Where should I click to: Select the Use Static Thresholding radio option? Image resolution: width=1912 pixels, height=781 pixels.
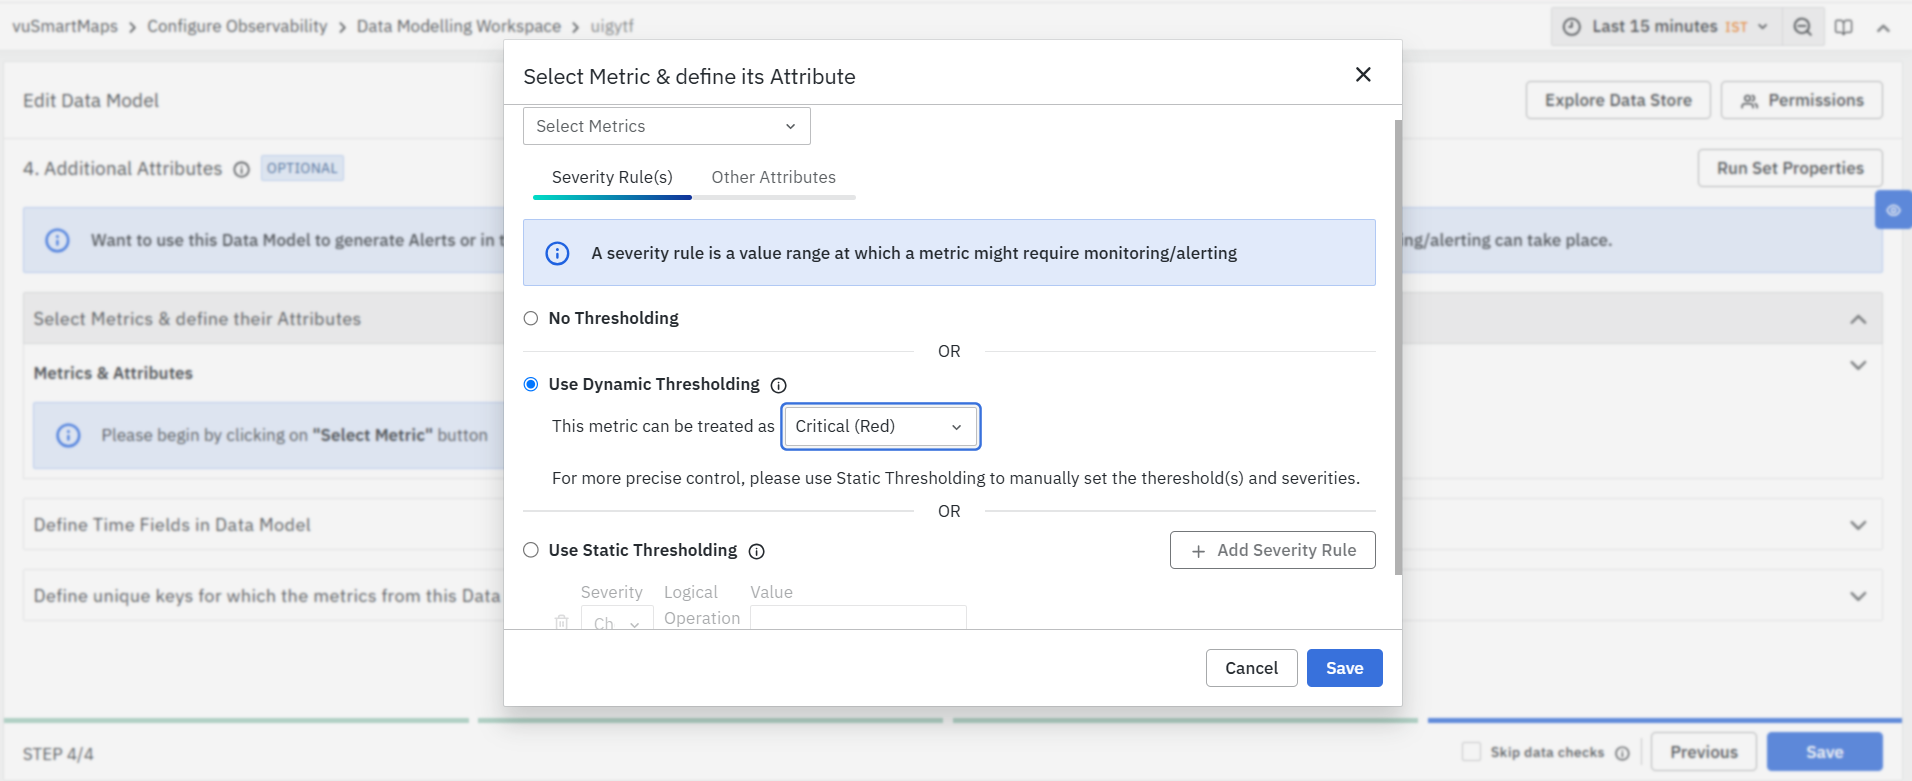coord(531,550)
